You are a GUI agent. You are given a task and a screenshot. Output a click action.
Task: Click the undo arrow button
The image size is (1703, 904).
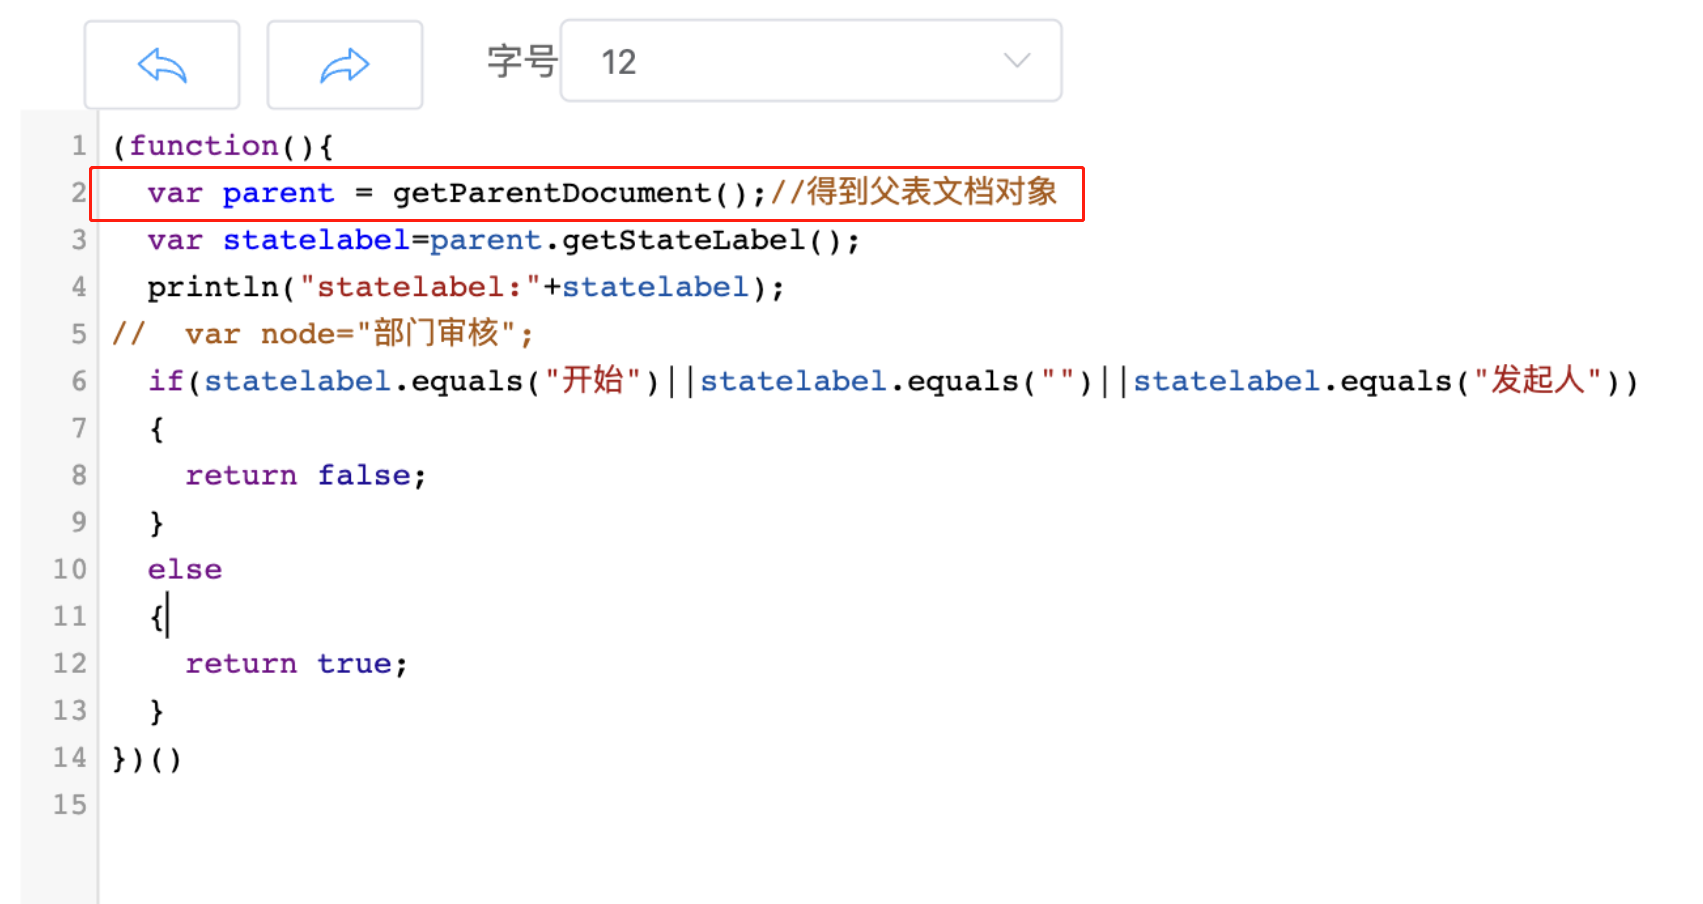[x=162, y=65]
